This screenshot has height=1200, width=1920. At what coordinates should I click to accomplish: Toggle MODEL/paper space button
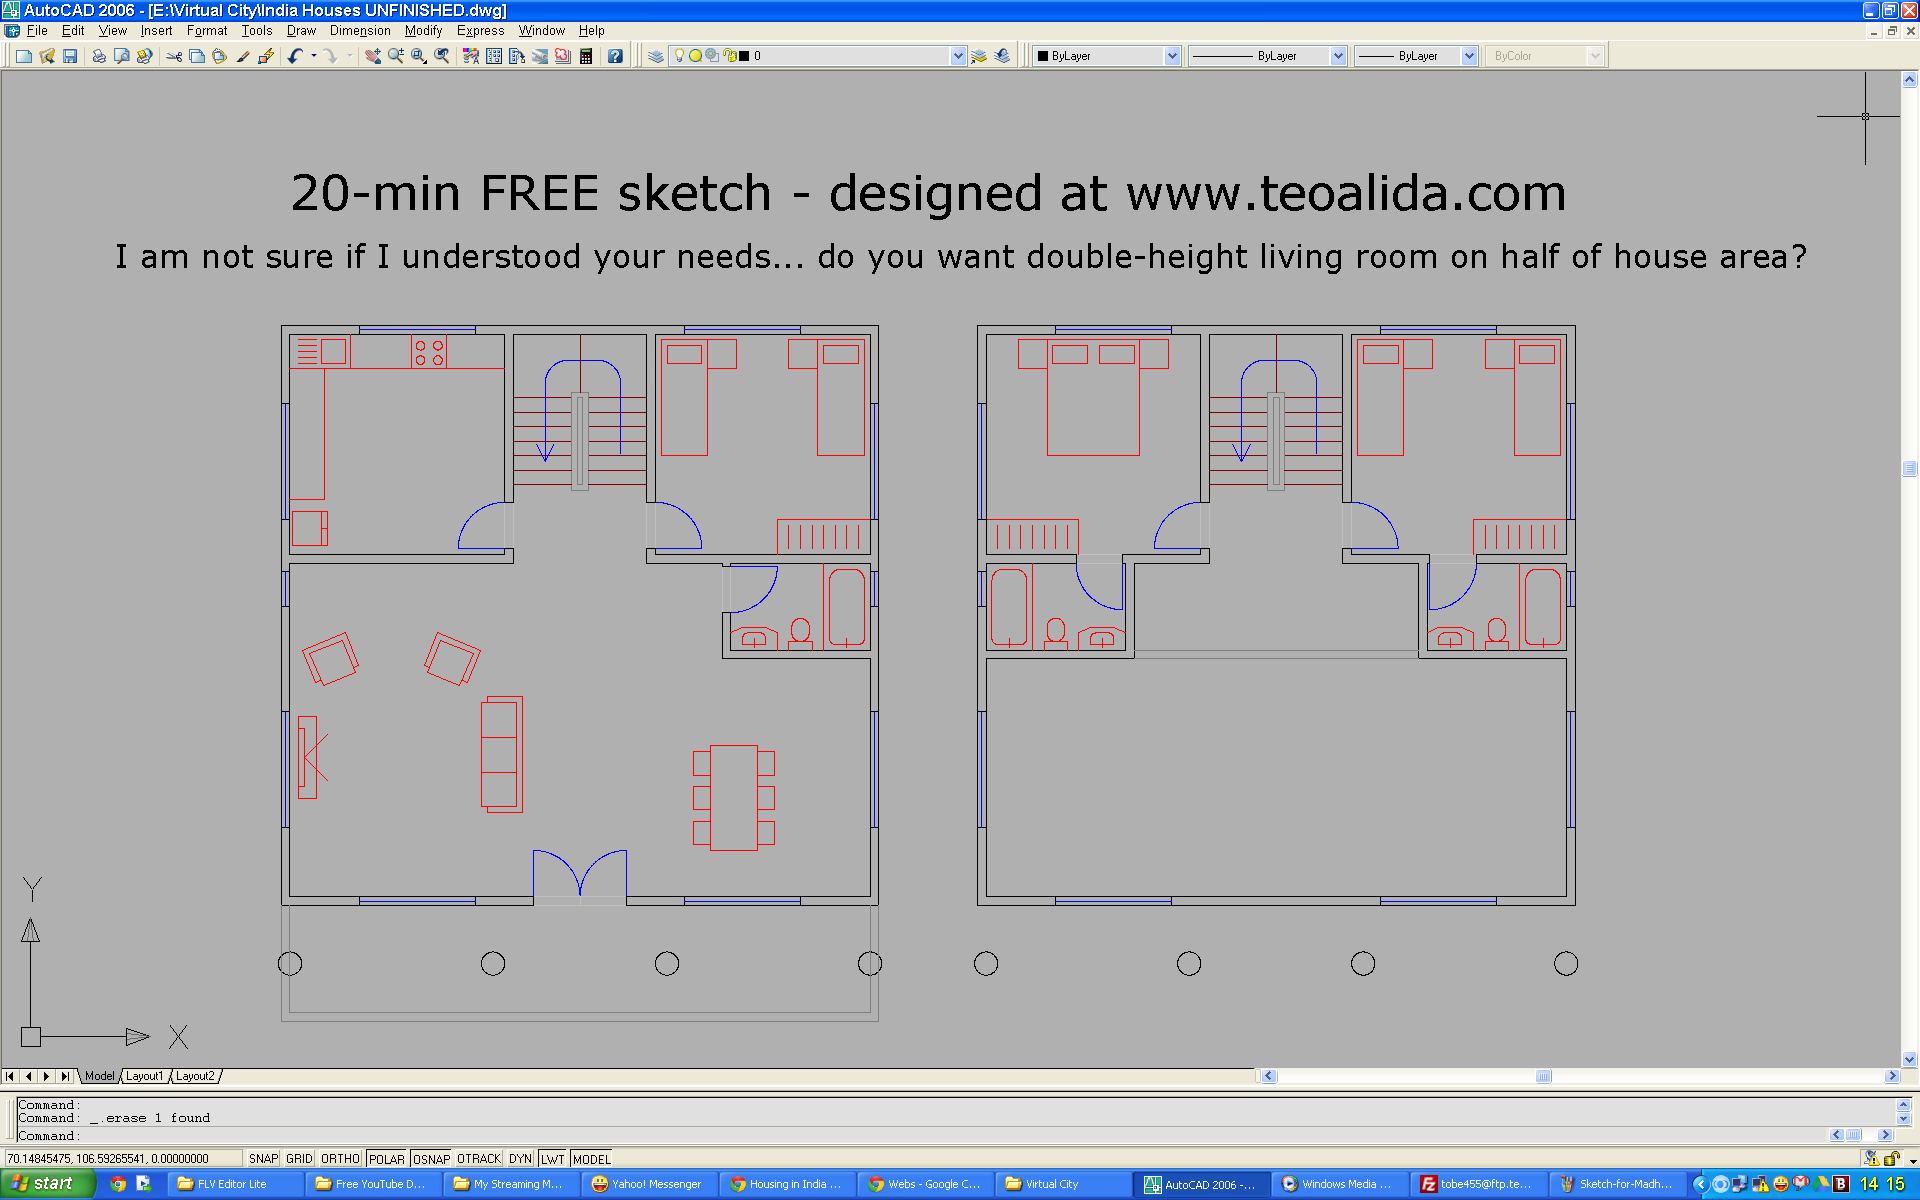[x=592, y=1158]
